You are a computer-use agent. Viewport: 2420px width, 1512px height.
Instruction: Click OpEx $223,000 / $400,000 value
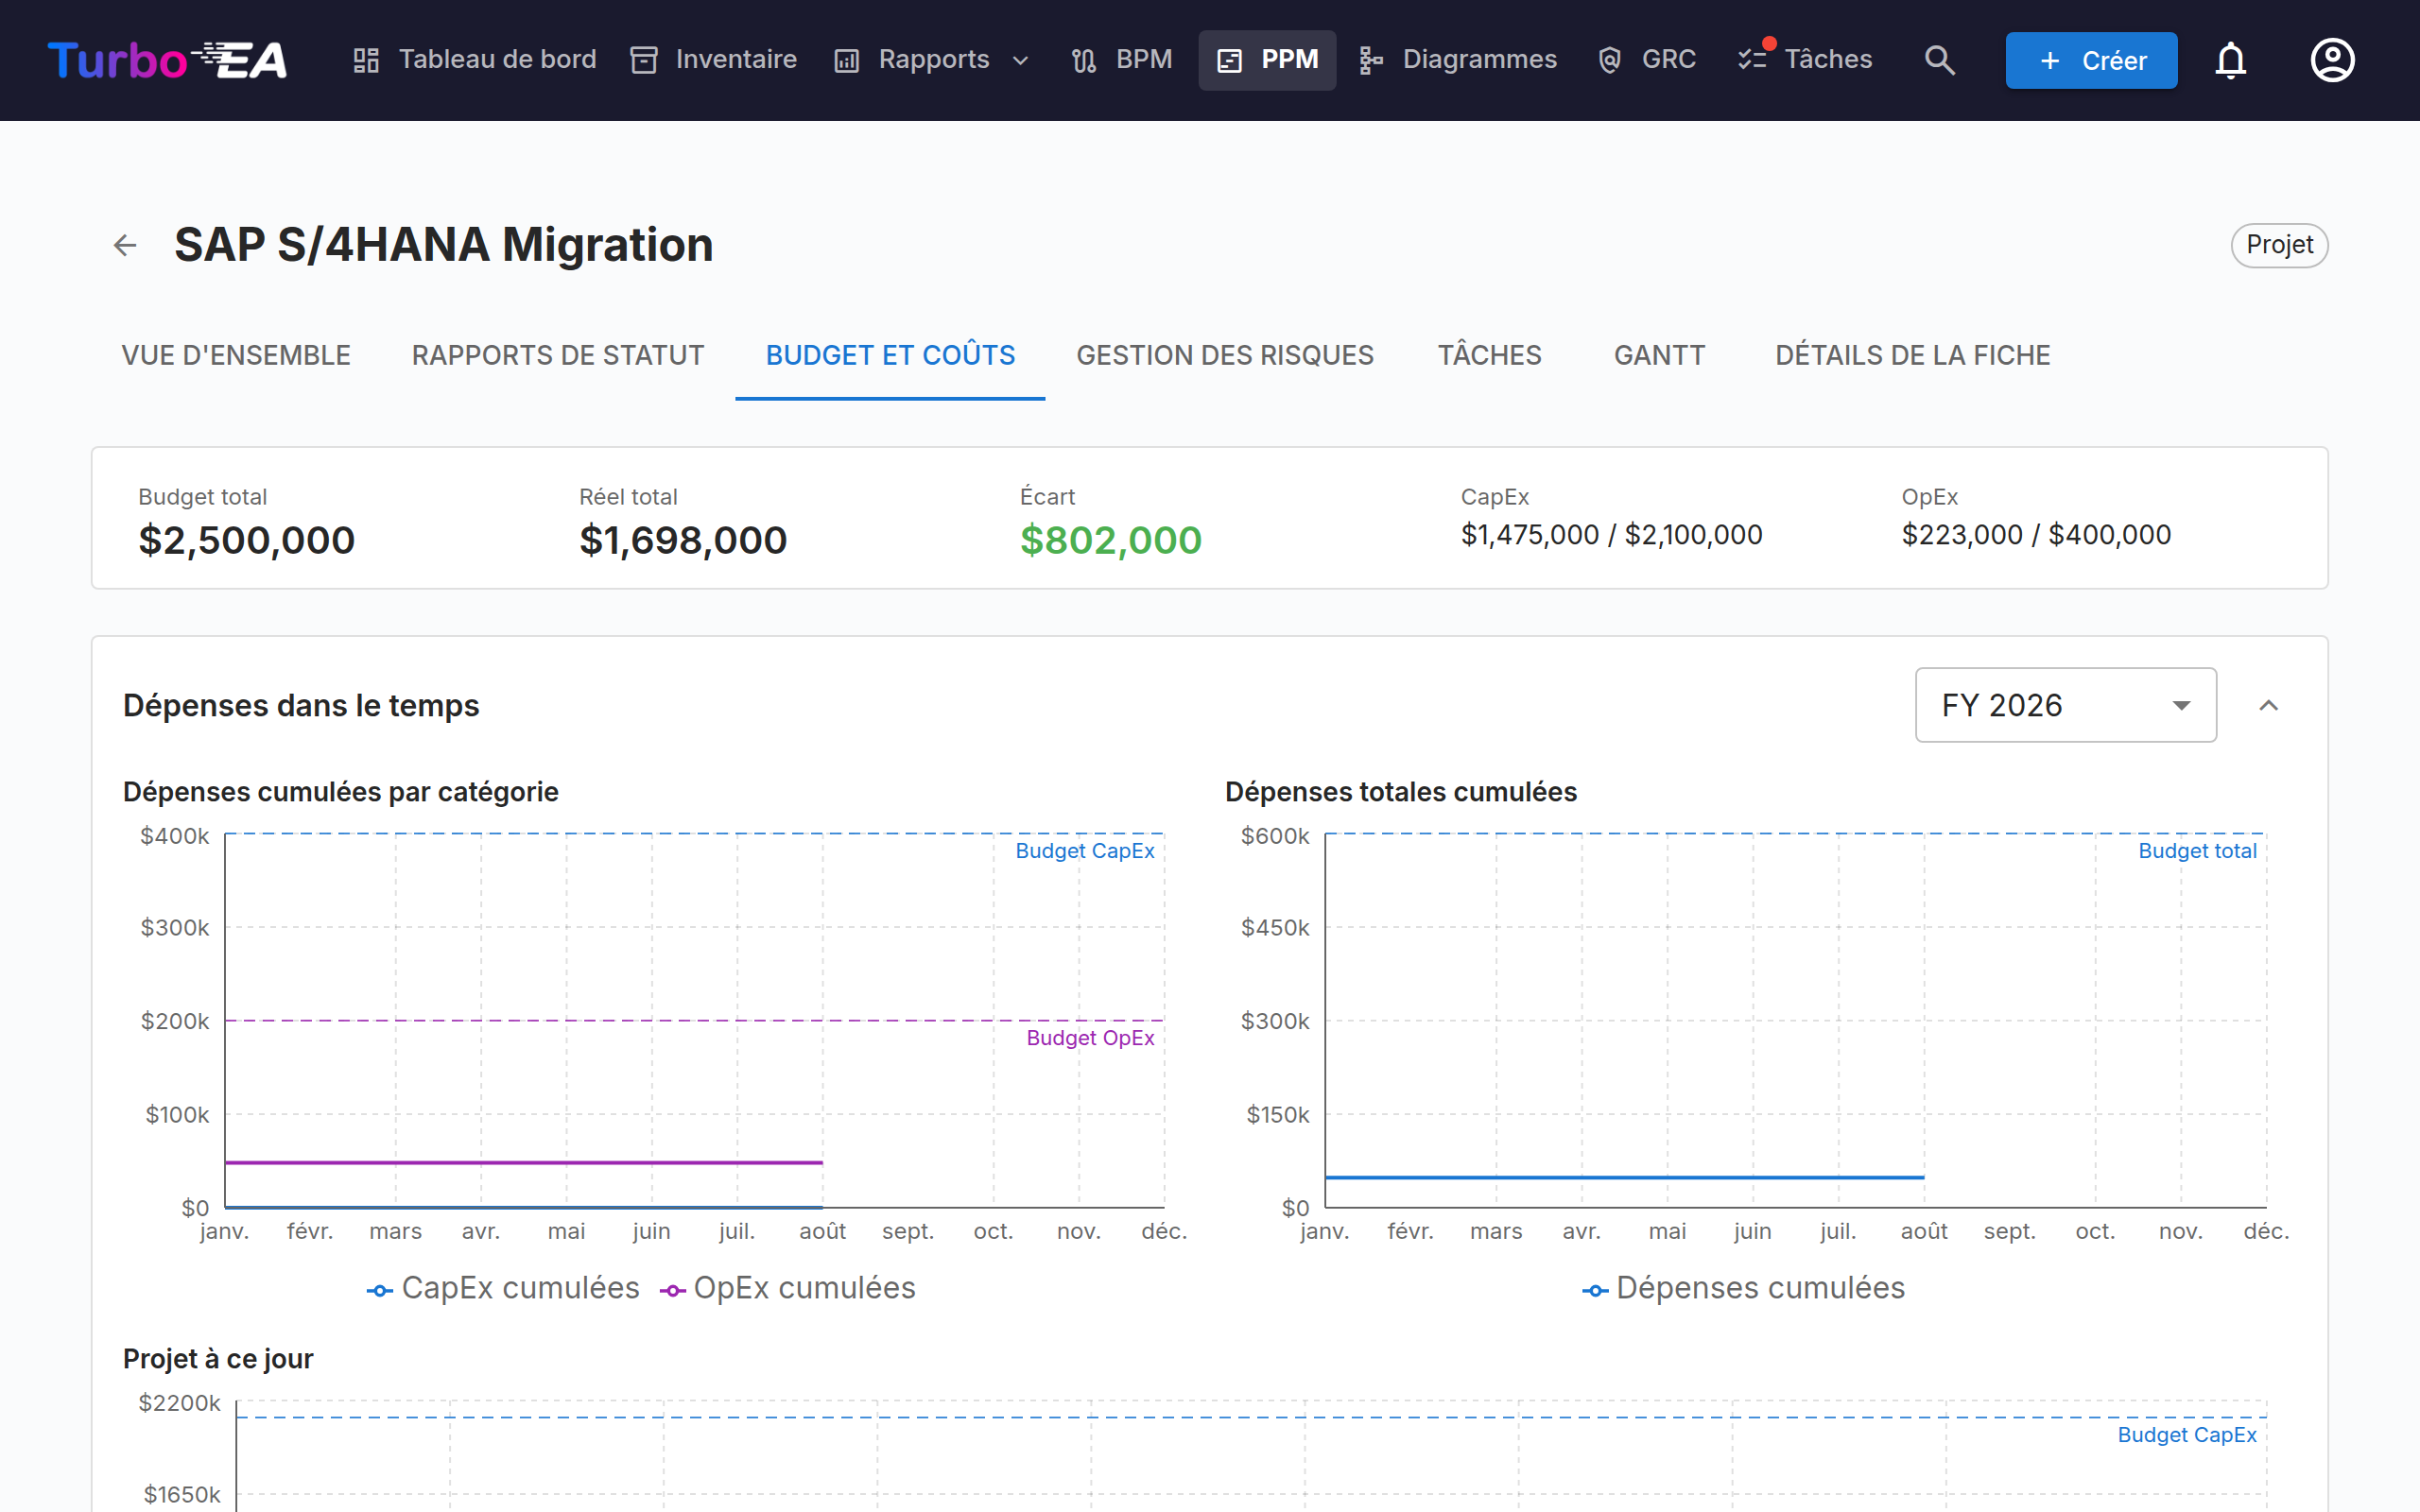[x=2036, y=535]
